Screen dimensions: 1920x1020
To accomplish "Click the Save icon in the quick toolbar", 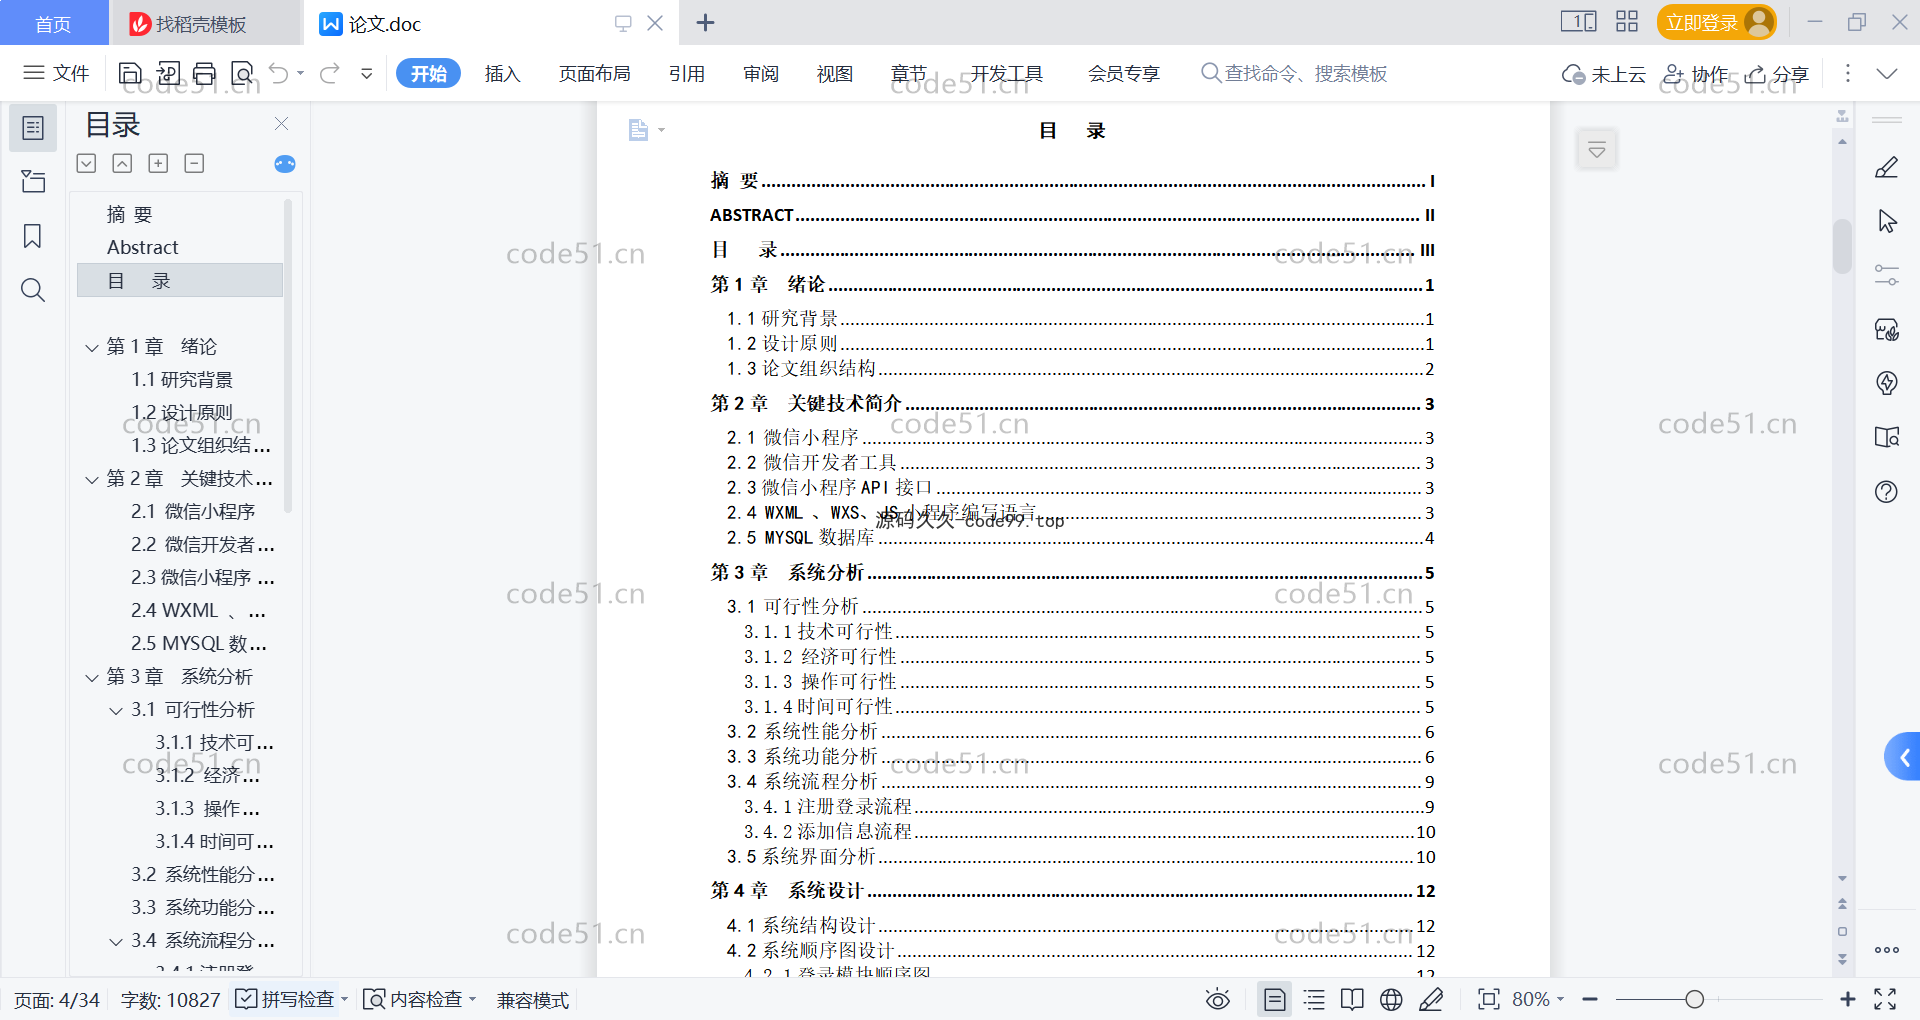I will [130, 73].
